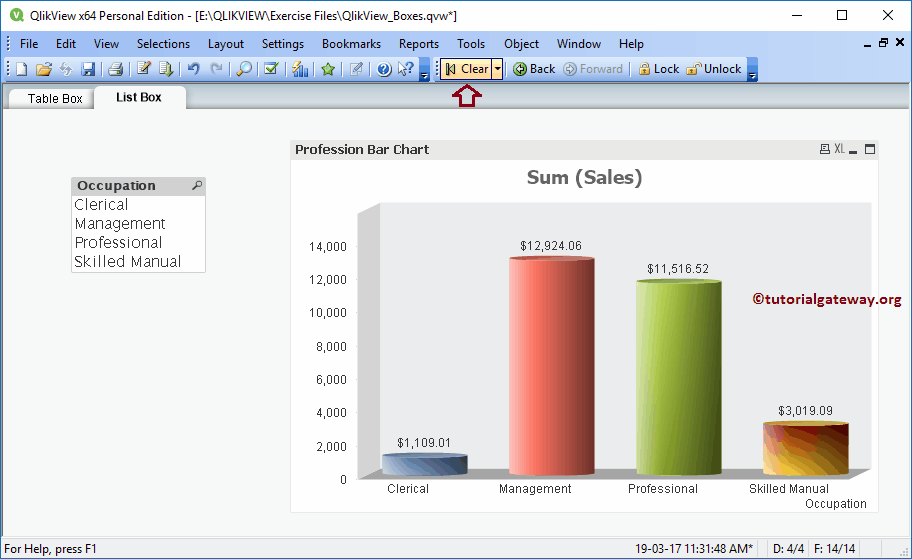Image resolution: width=912 pixels, height=559 pixels.
Task: Open the Help menu
Action: click(x=631, y=44)
